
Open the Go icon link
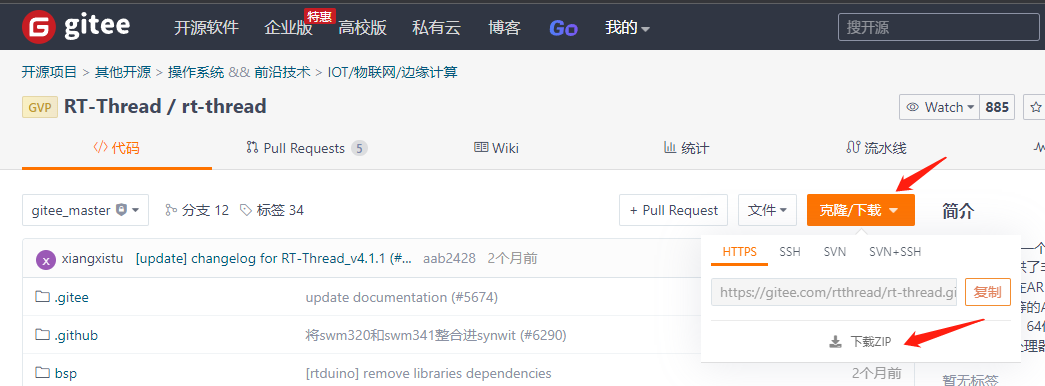(x=563, y=28)
